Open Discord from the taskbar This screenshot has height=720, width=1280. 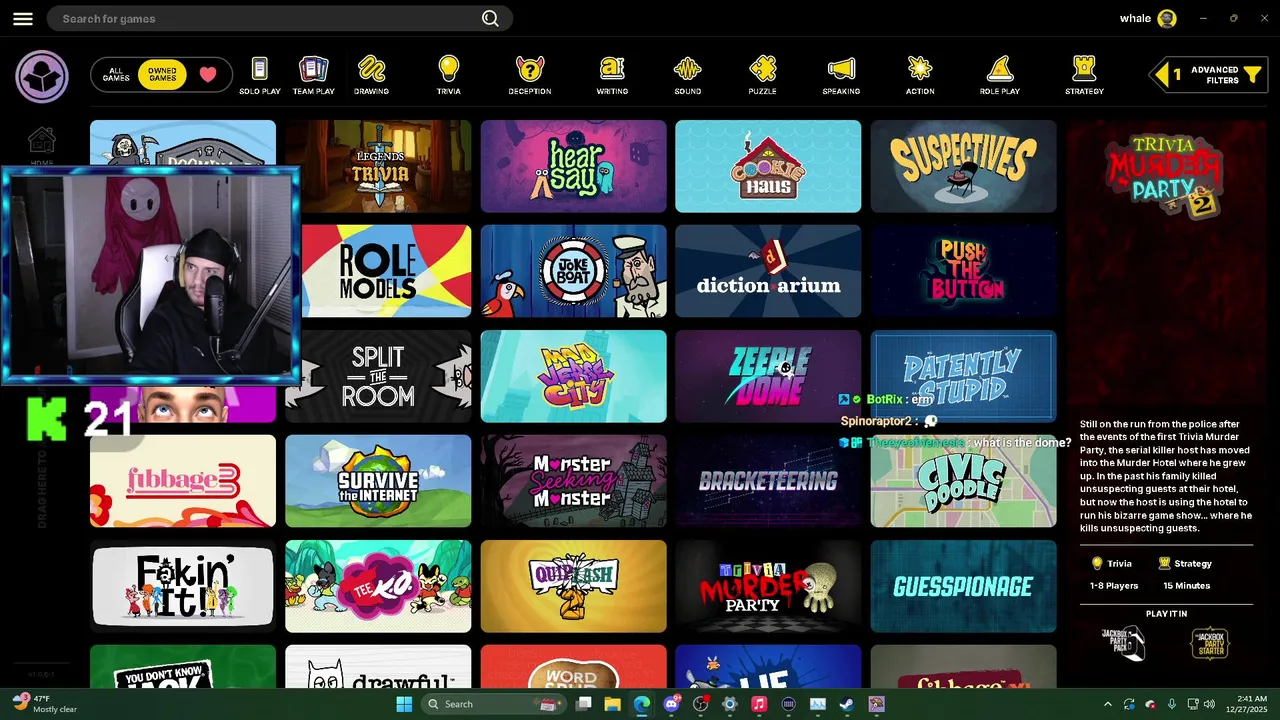click(x=671, y=704)
